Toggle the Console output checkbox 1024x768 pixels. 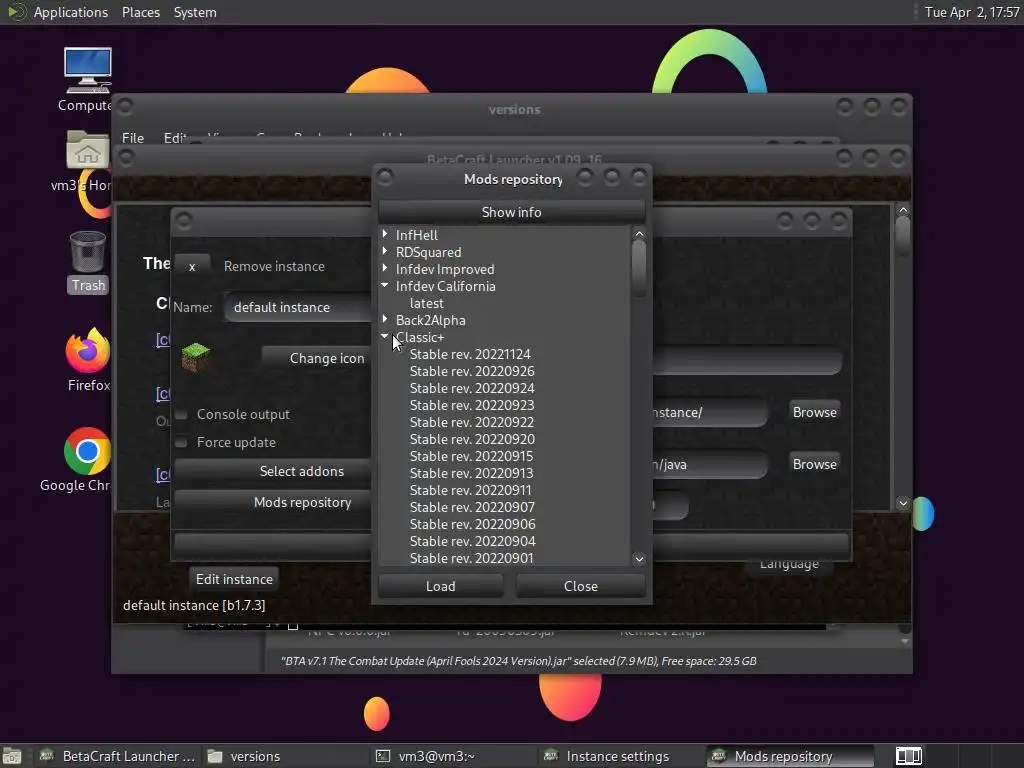pos(182,415)
